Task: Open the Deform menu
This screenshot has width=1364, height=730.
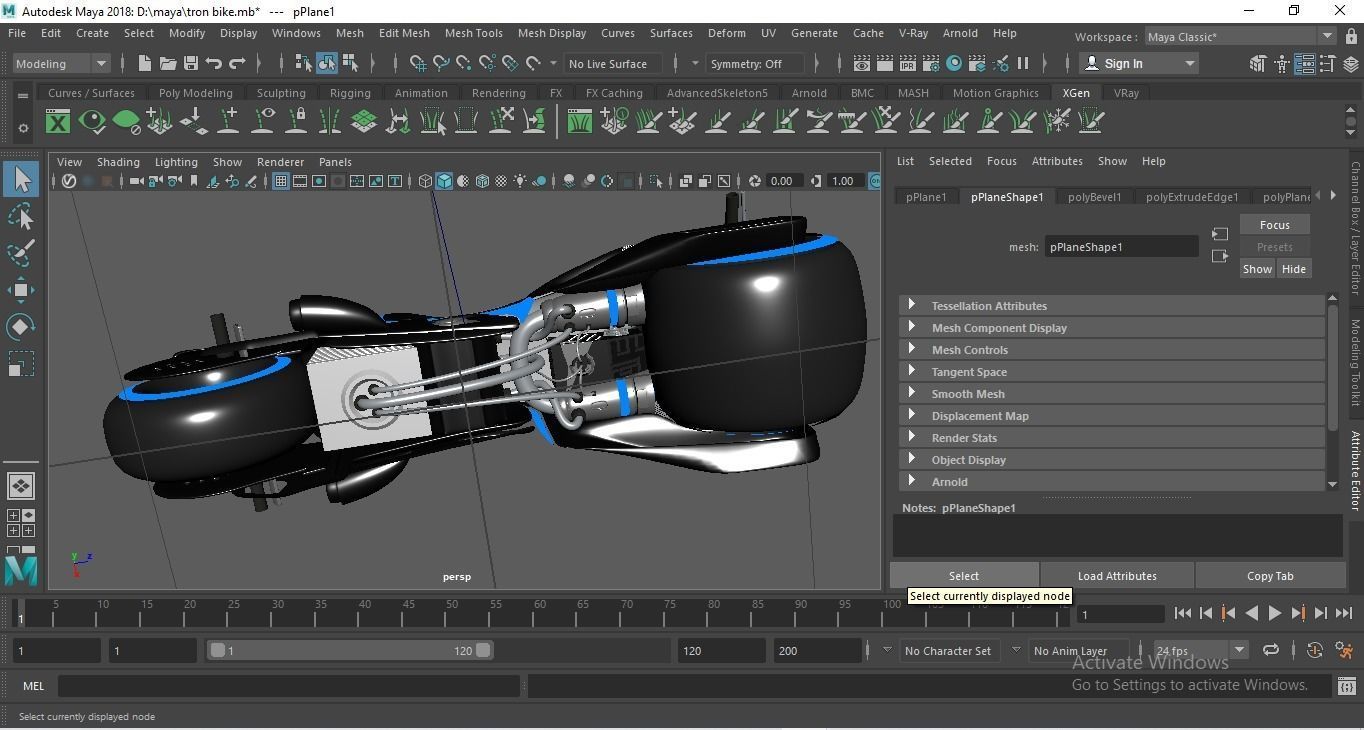Action: [x=726, y=33]
